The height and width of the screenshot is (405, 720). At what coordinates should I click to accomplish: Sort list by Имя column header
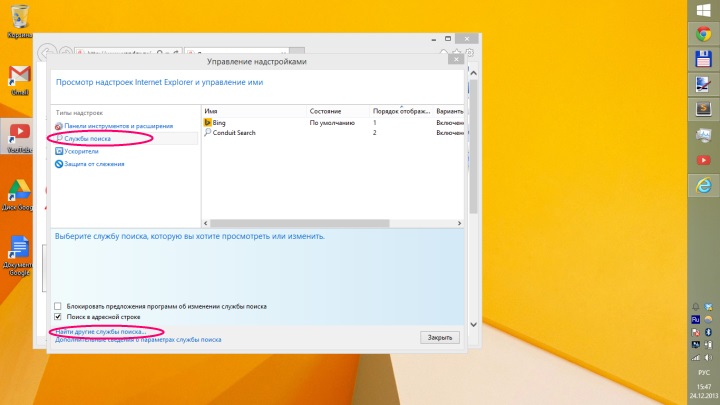(211, 110)
